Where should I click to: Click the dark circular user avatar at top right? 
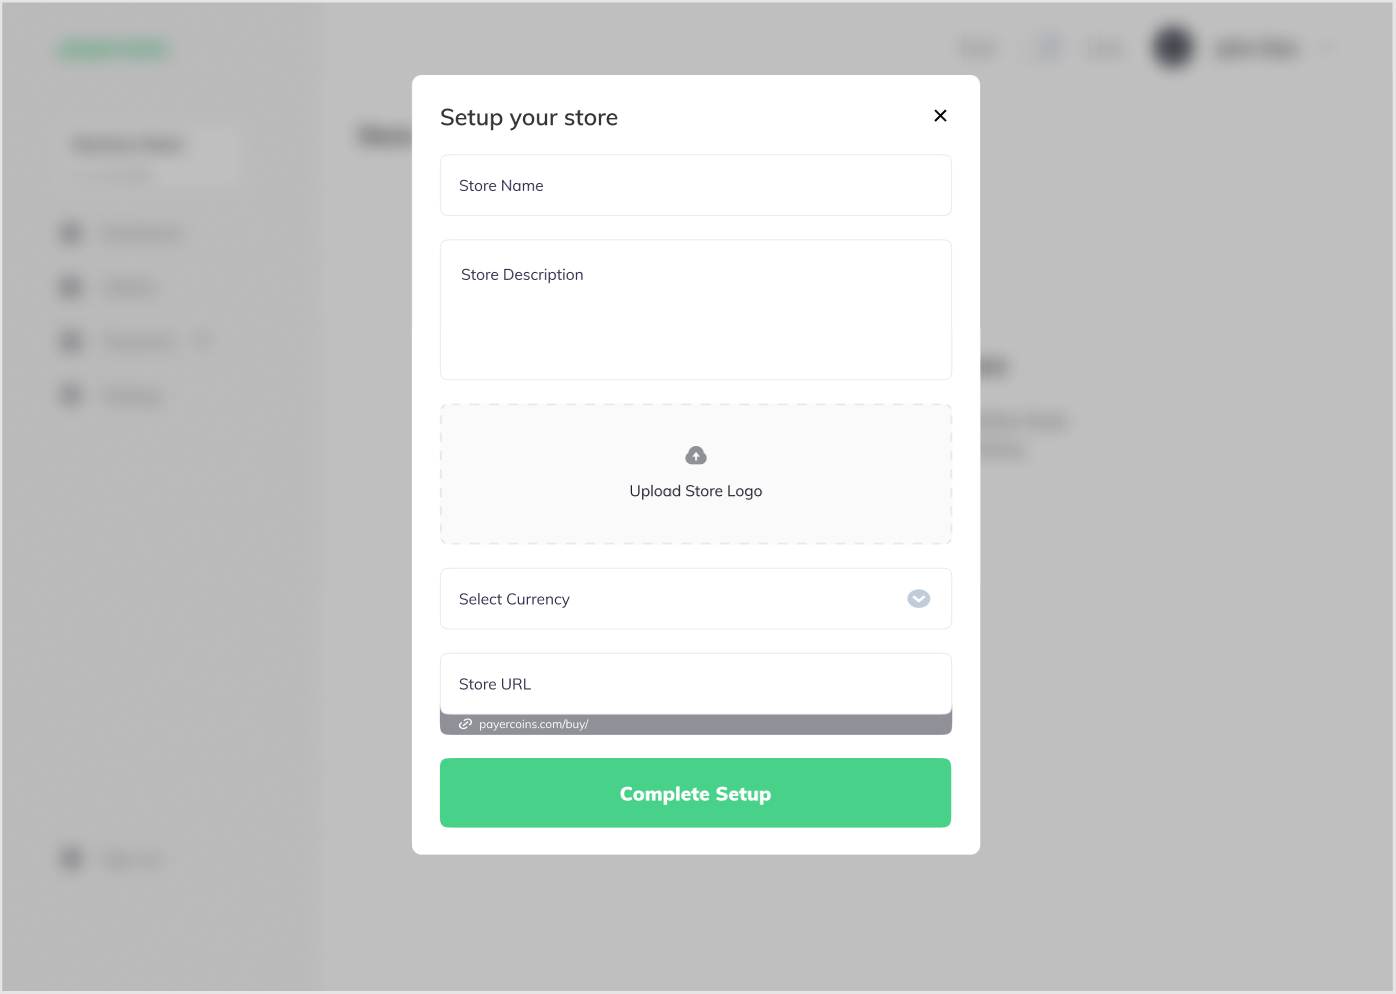1171,46
